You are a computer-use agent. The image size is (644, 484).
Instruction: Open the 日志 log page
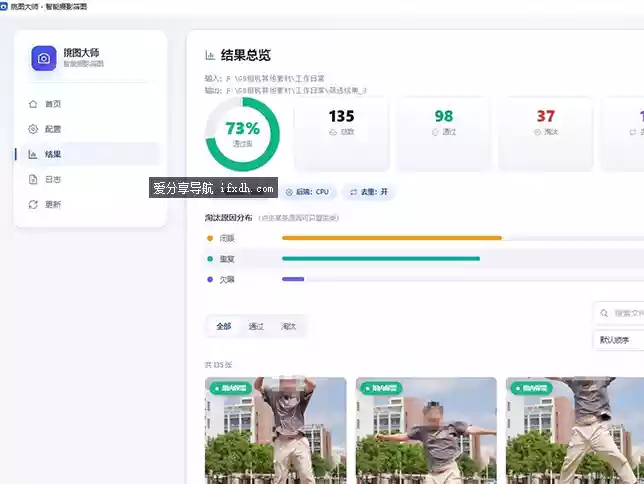tap(90, 179)
